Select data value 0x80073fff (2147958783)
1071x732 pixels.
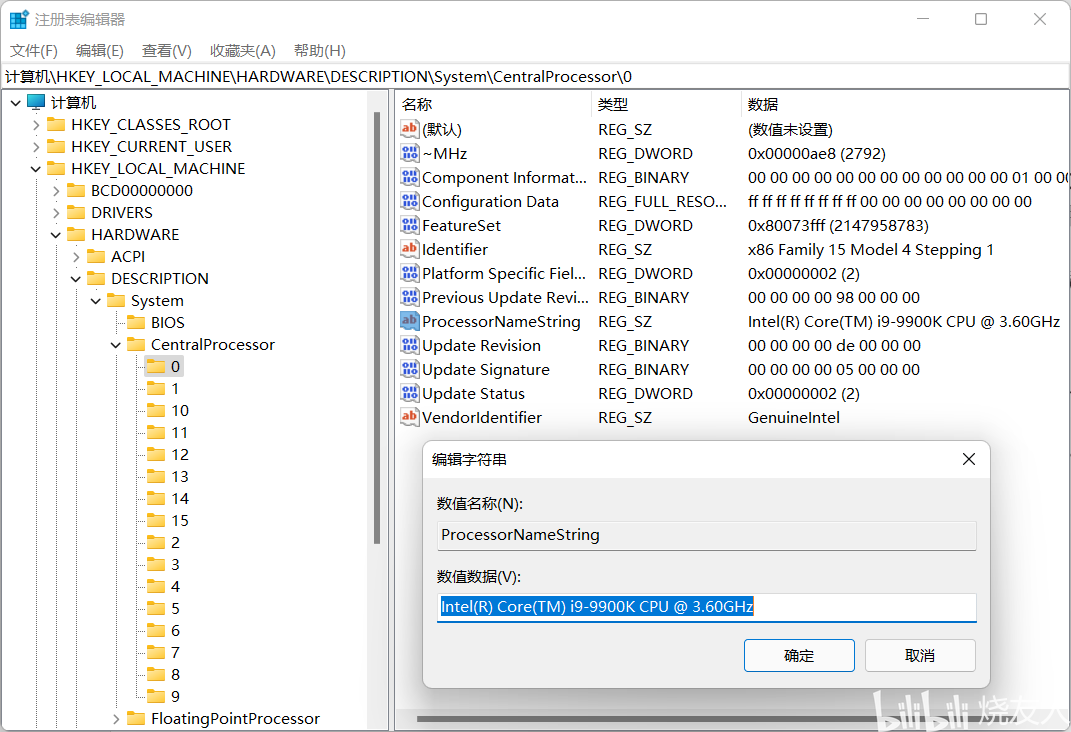pos(838,225)
